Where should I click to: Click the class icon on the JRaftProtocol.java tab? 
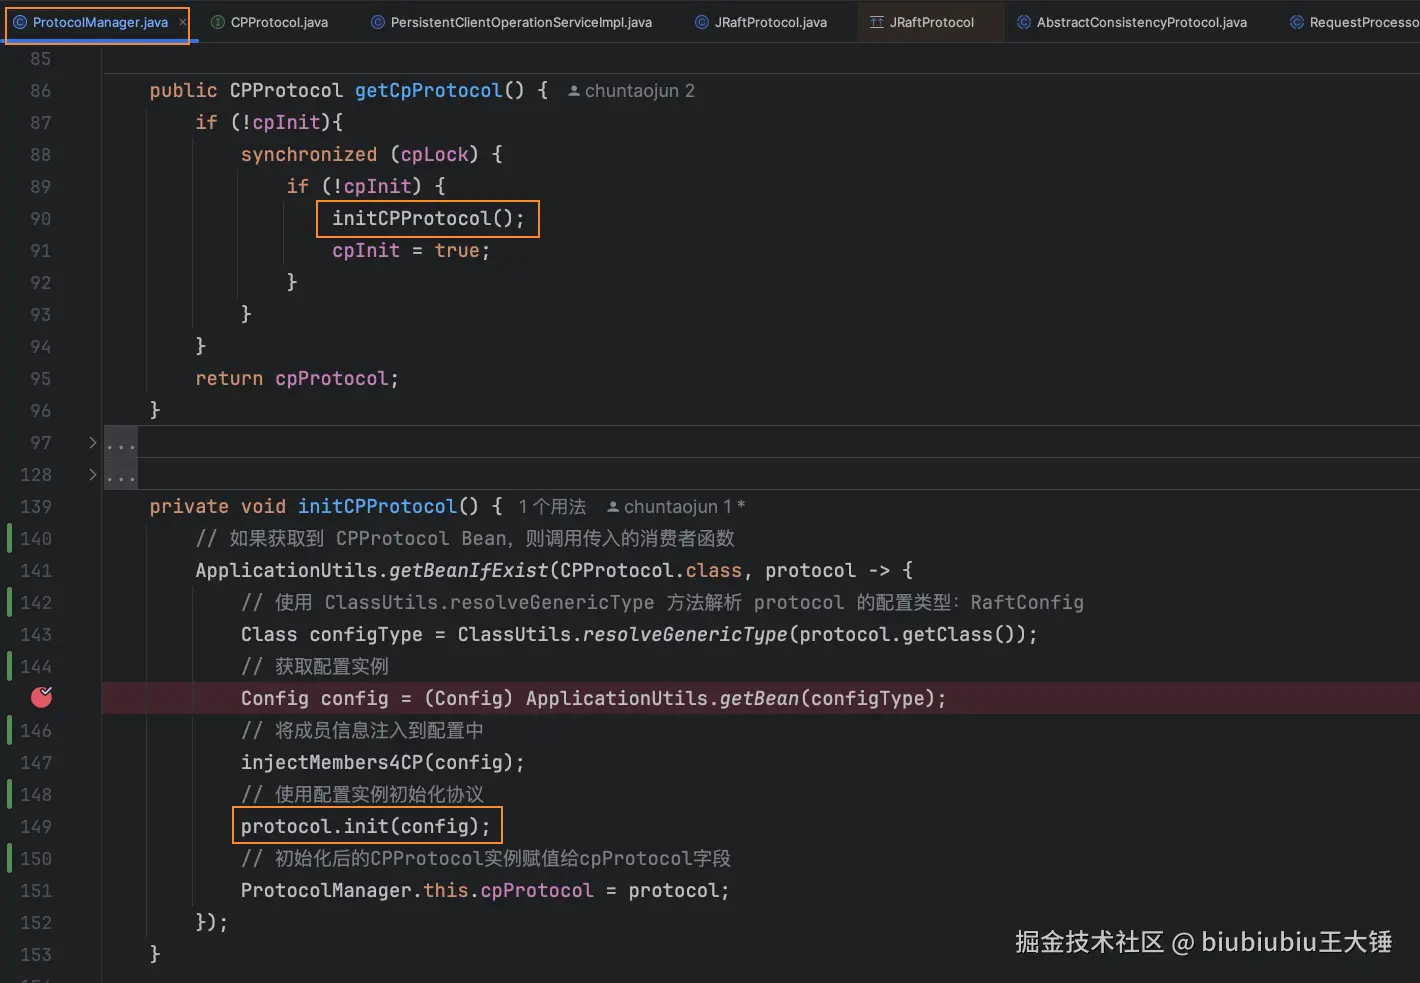click(x=702, y=22)
